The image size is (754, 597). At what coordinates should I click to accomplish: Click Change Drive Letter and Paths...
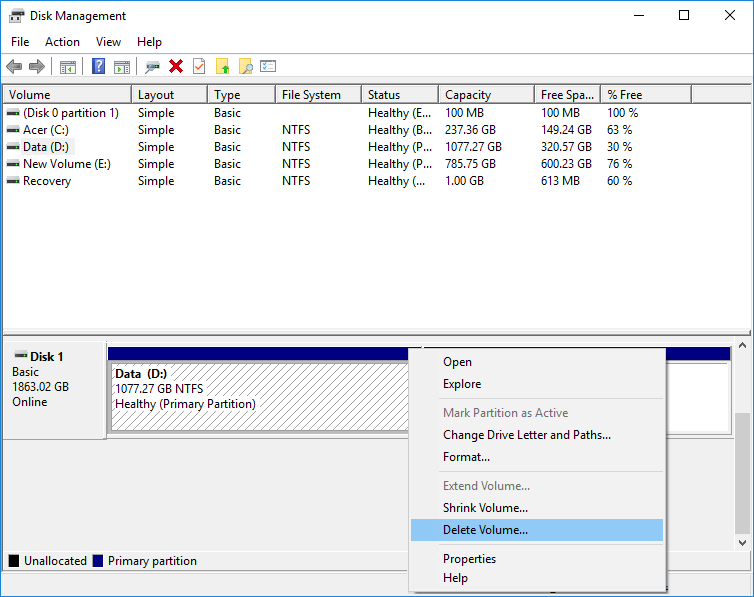pyautogui.click(x=526, y=435)
